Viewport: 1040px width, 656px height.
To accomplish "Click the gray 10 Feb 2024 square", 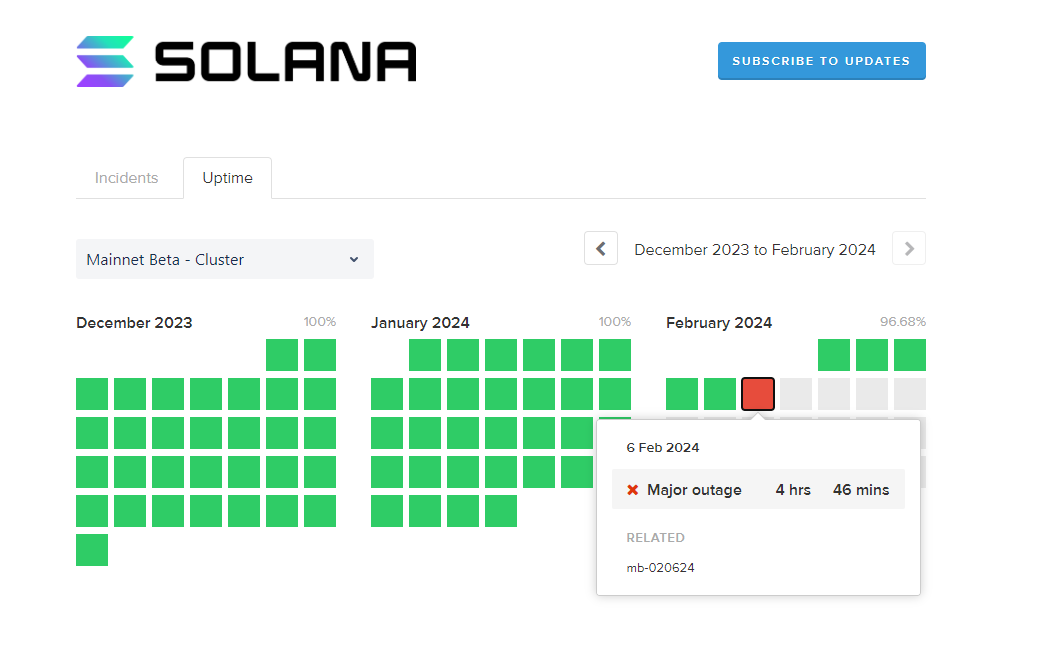I will [910, 394].
